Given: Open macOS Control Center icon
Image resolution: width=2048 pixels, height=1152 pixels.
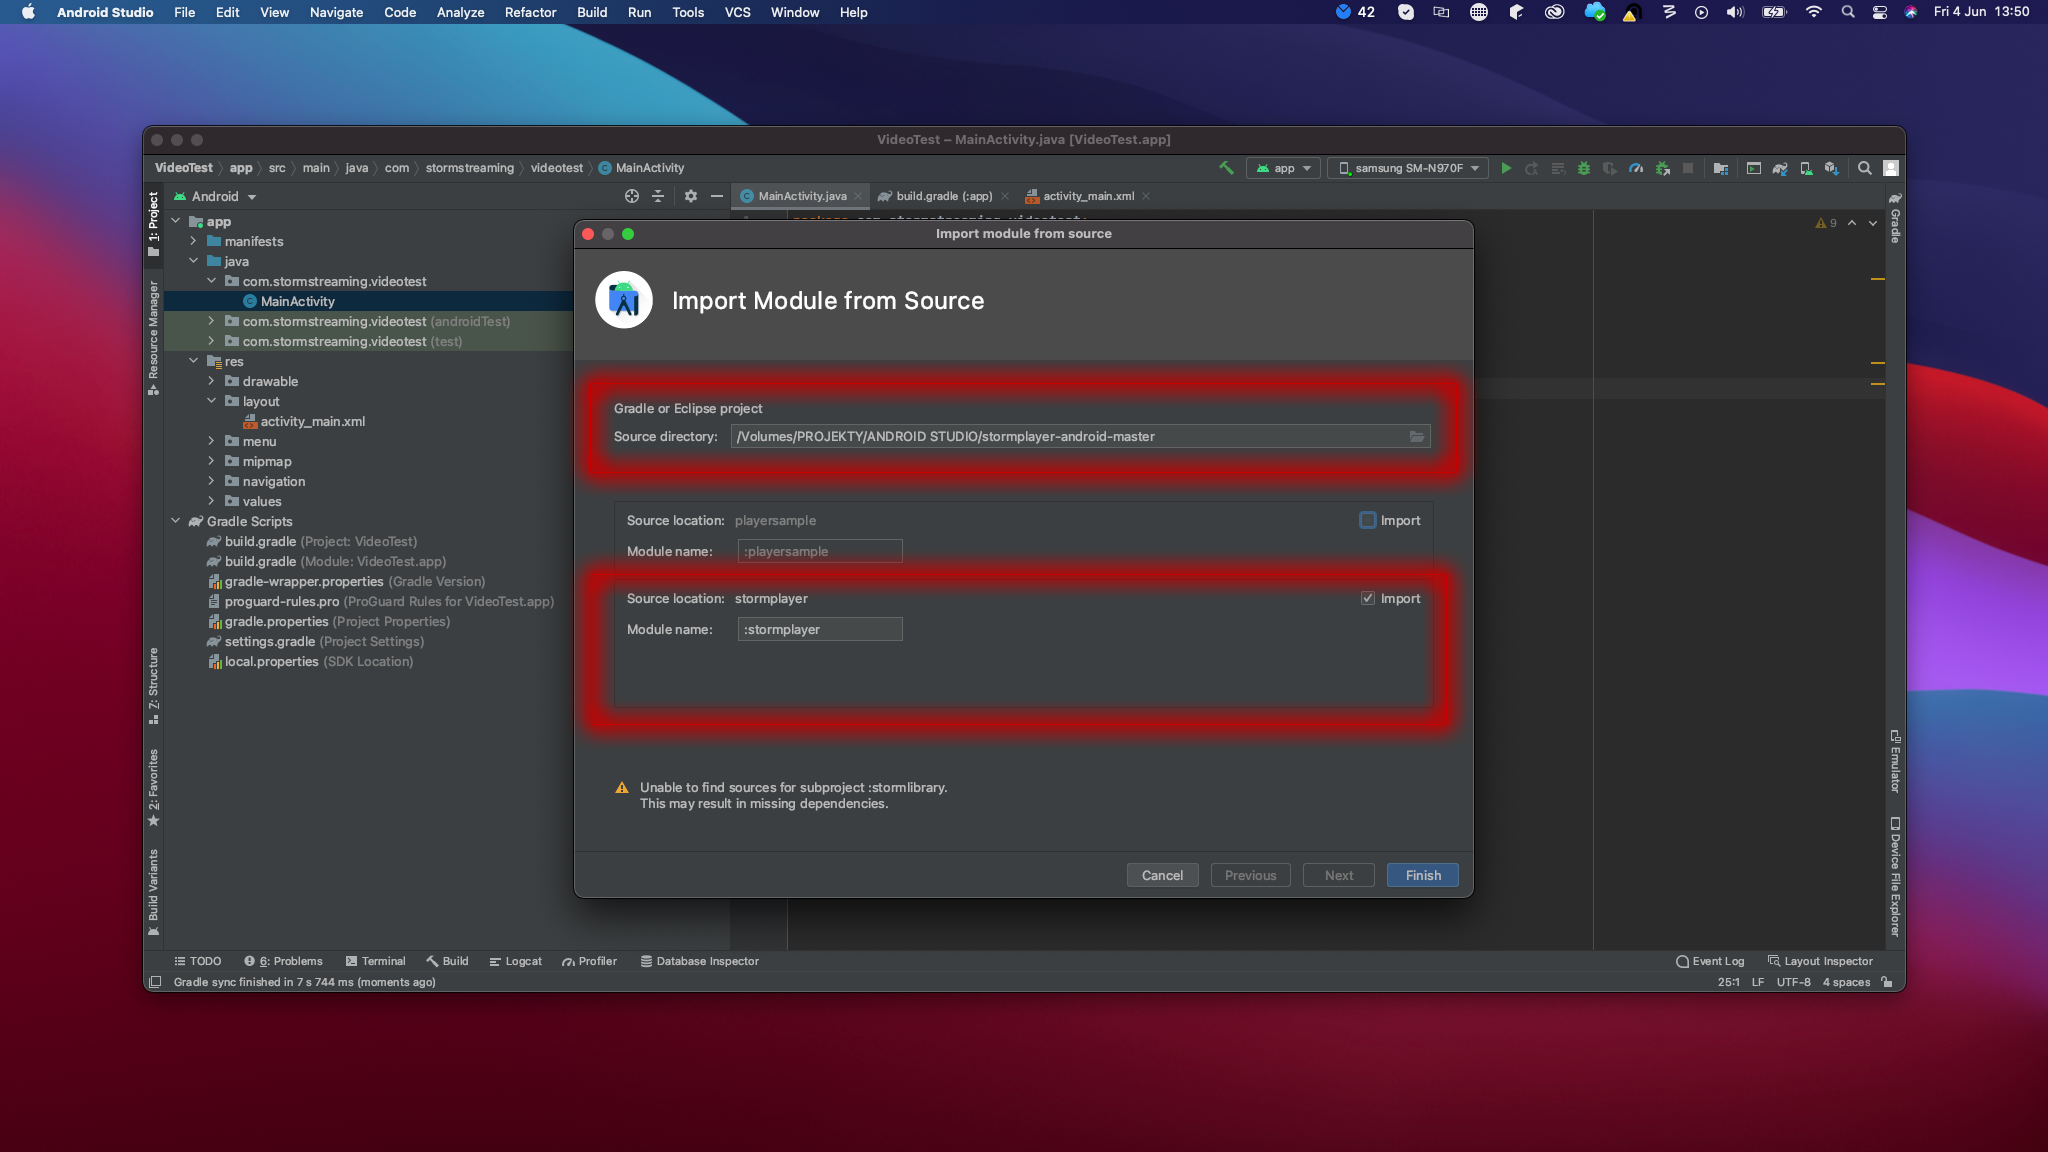Looking at the screenshot, I should click(1880, 12).
